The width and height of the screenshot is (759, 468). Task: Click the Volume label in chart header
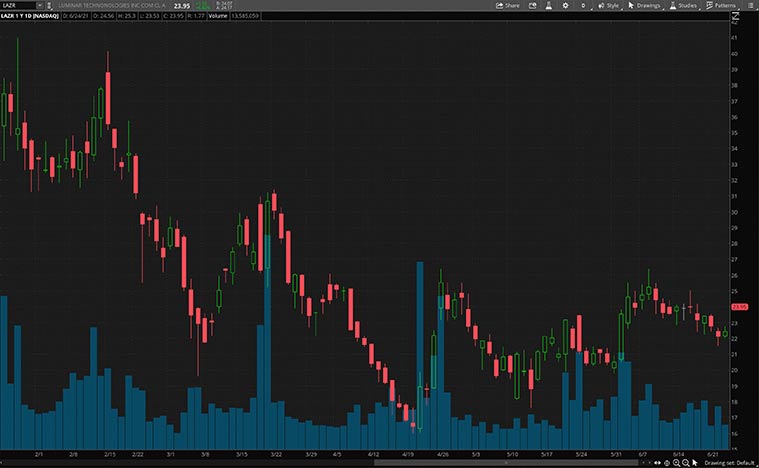pos(220,16)
